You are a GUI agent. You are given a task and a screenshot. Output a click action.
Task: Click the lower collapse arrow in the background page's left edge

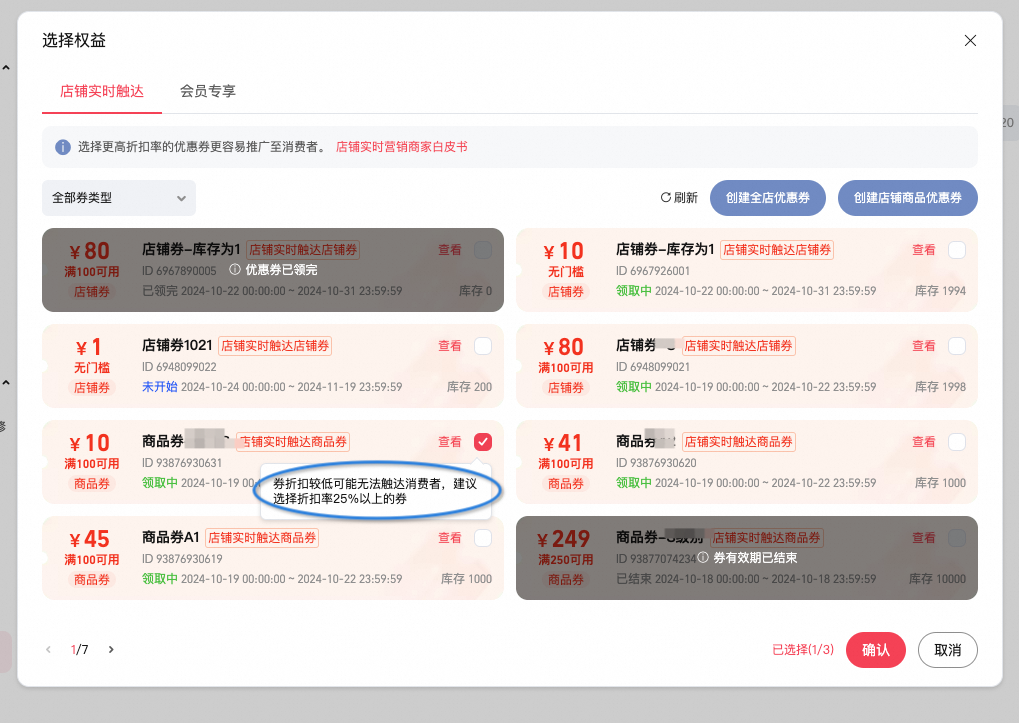(6, 383)
